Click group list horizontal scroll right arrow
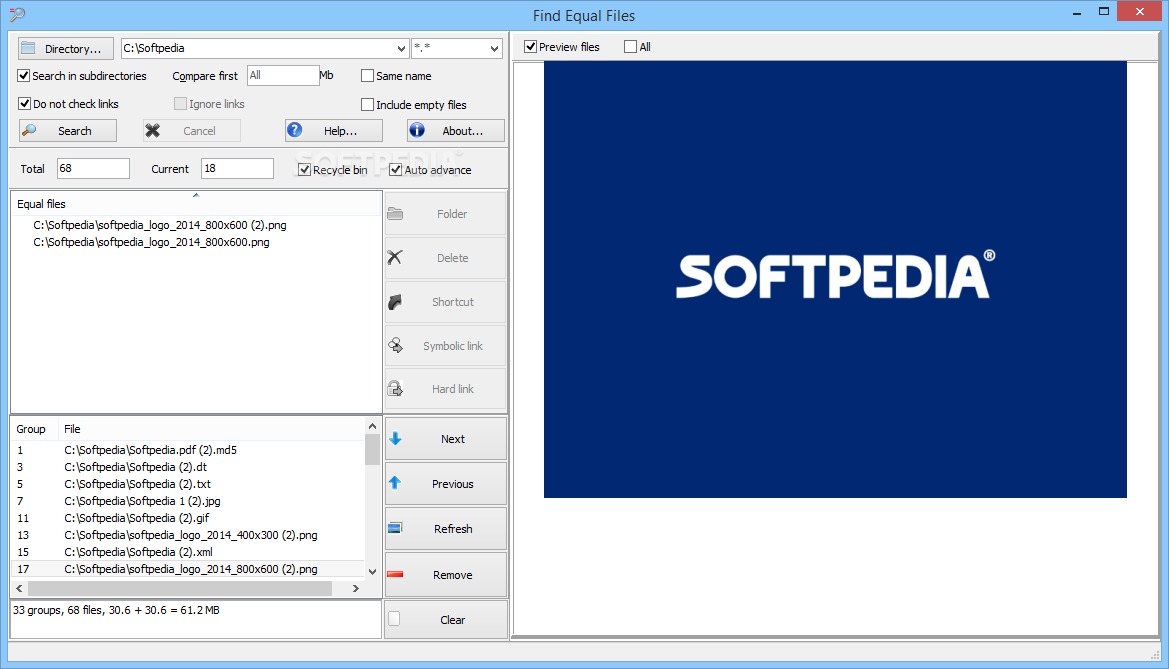This screenshot has width=1169, height=669. pyautogui.click(x=356, y=588)
